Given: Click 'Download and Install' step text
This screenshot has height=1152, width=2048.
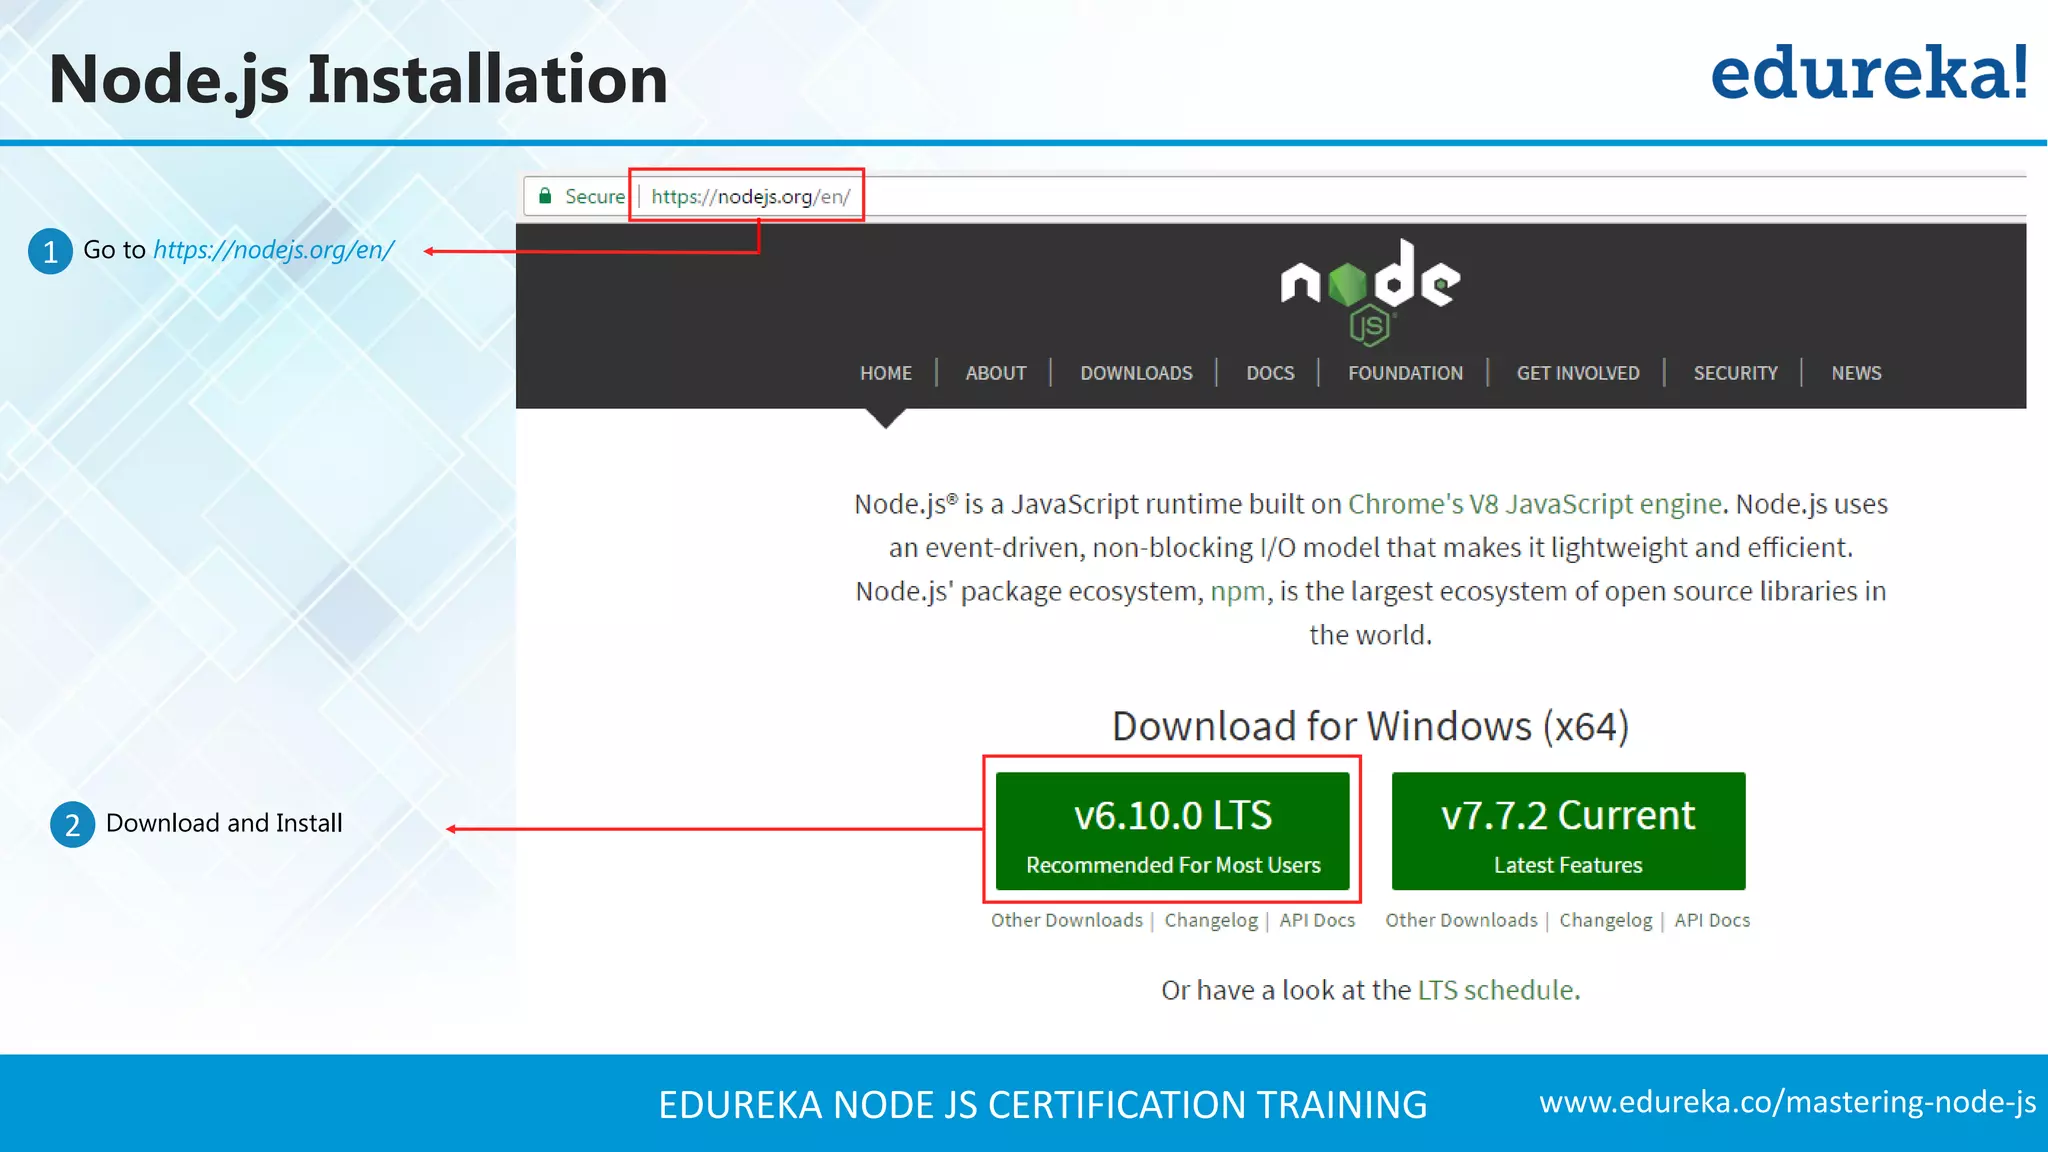Looking at the screenshot, I should pos(224,823).
